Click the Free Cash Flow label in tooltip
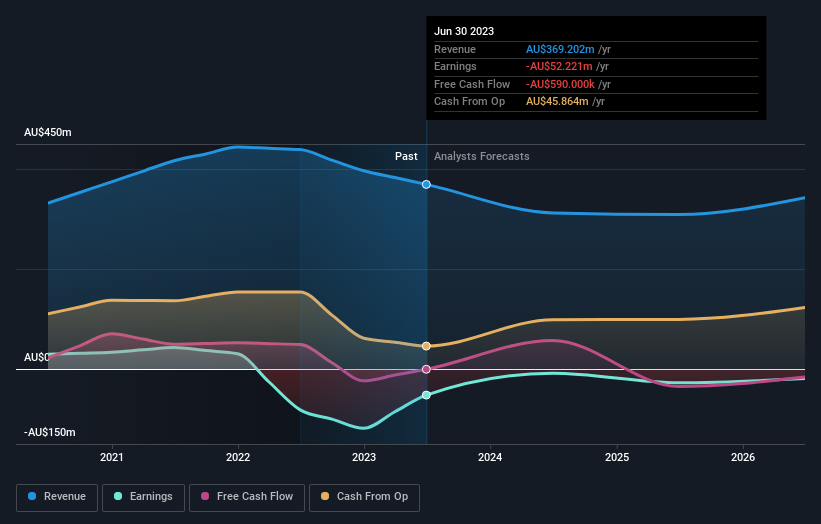Viewport: 821px width, 524px height. tap(472, 84)
